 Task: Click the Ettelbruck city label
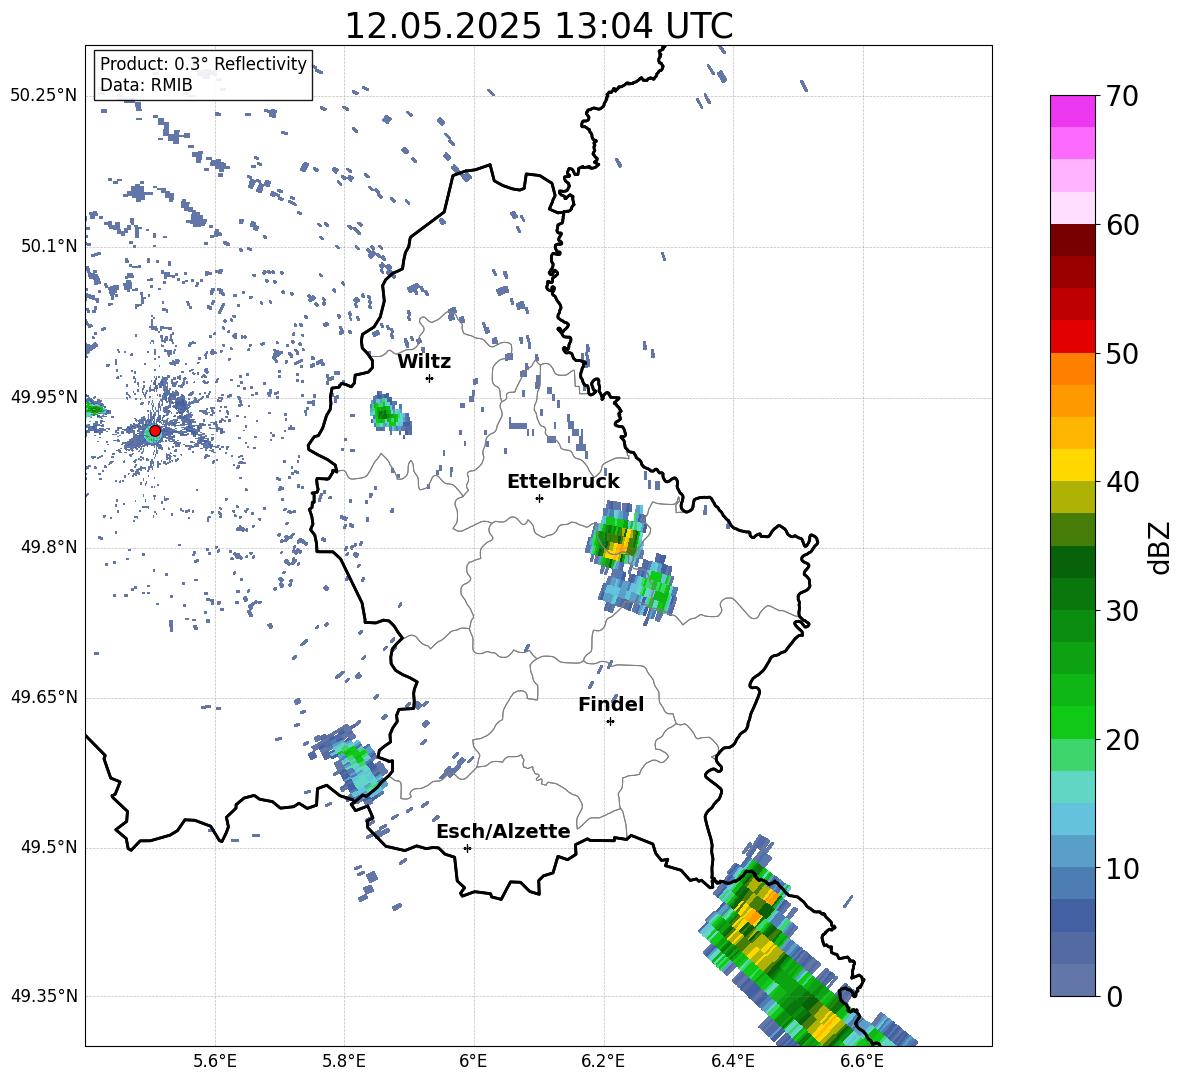coord(563,482)
